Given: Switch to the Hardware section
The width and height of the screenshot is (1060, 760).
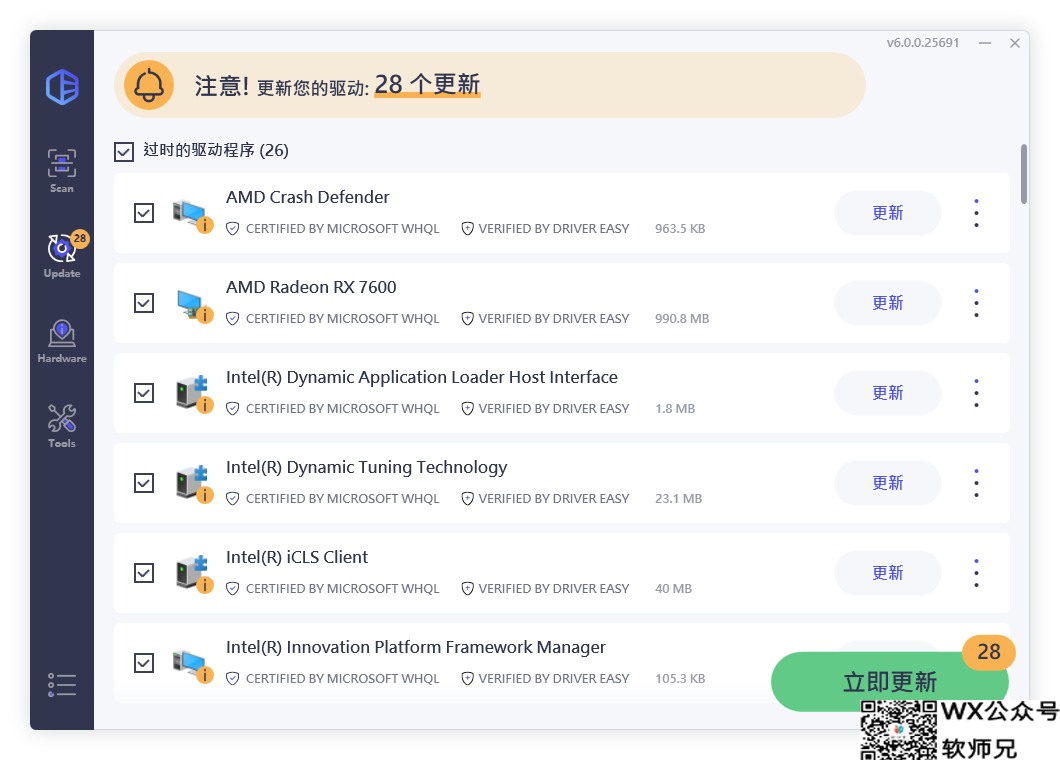Looking at the screenshot, I should tap(61, 338).
